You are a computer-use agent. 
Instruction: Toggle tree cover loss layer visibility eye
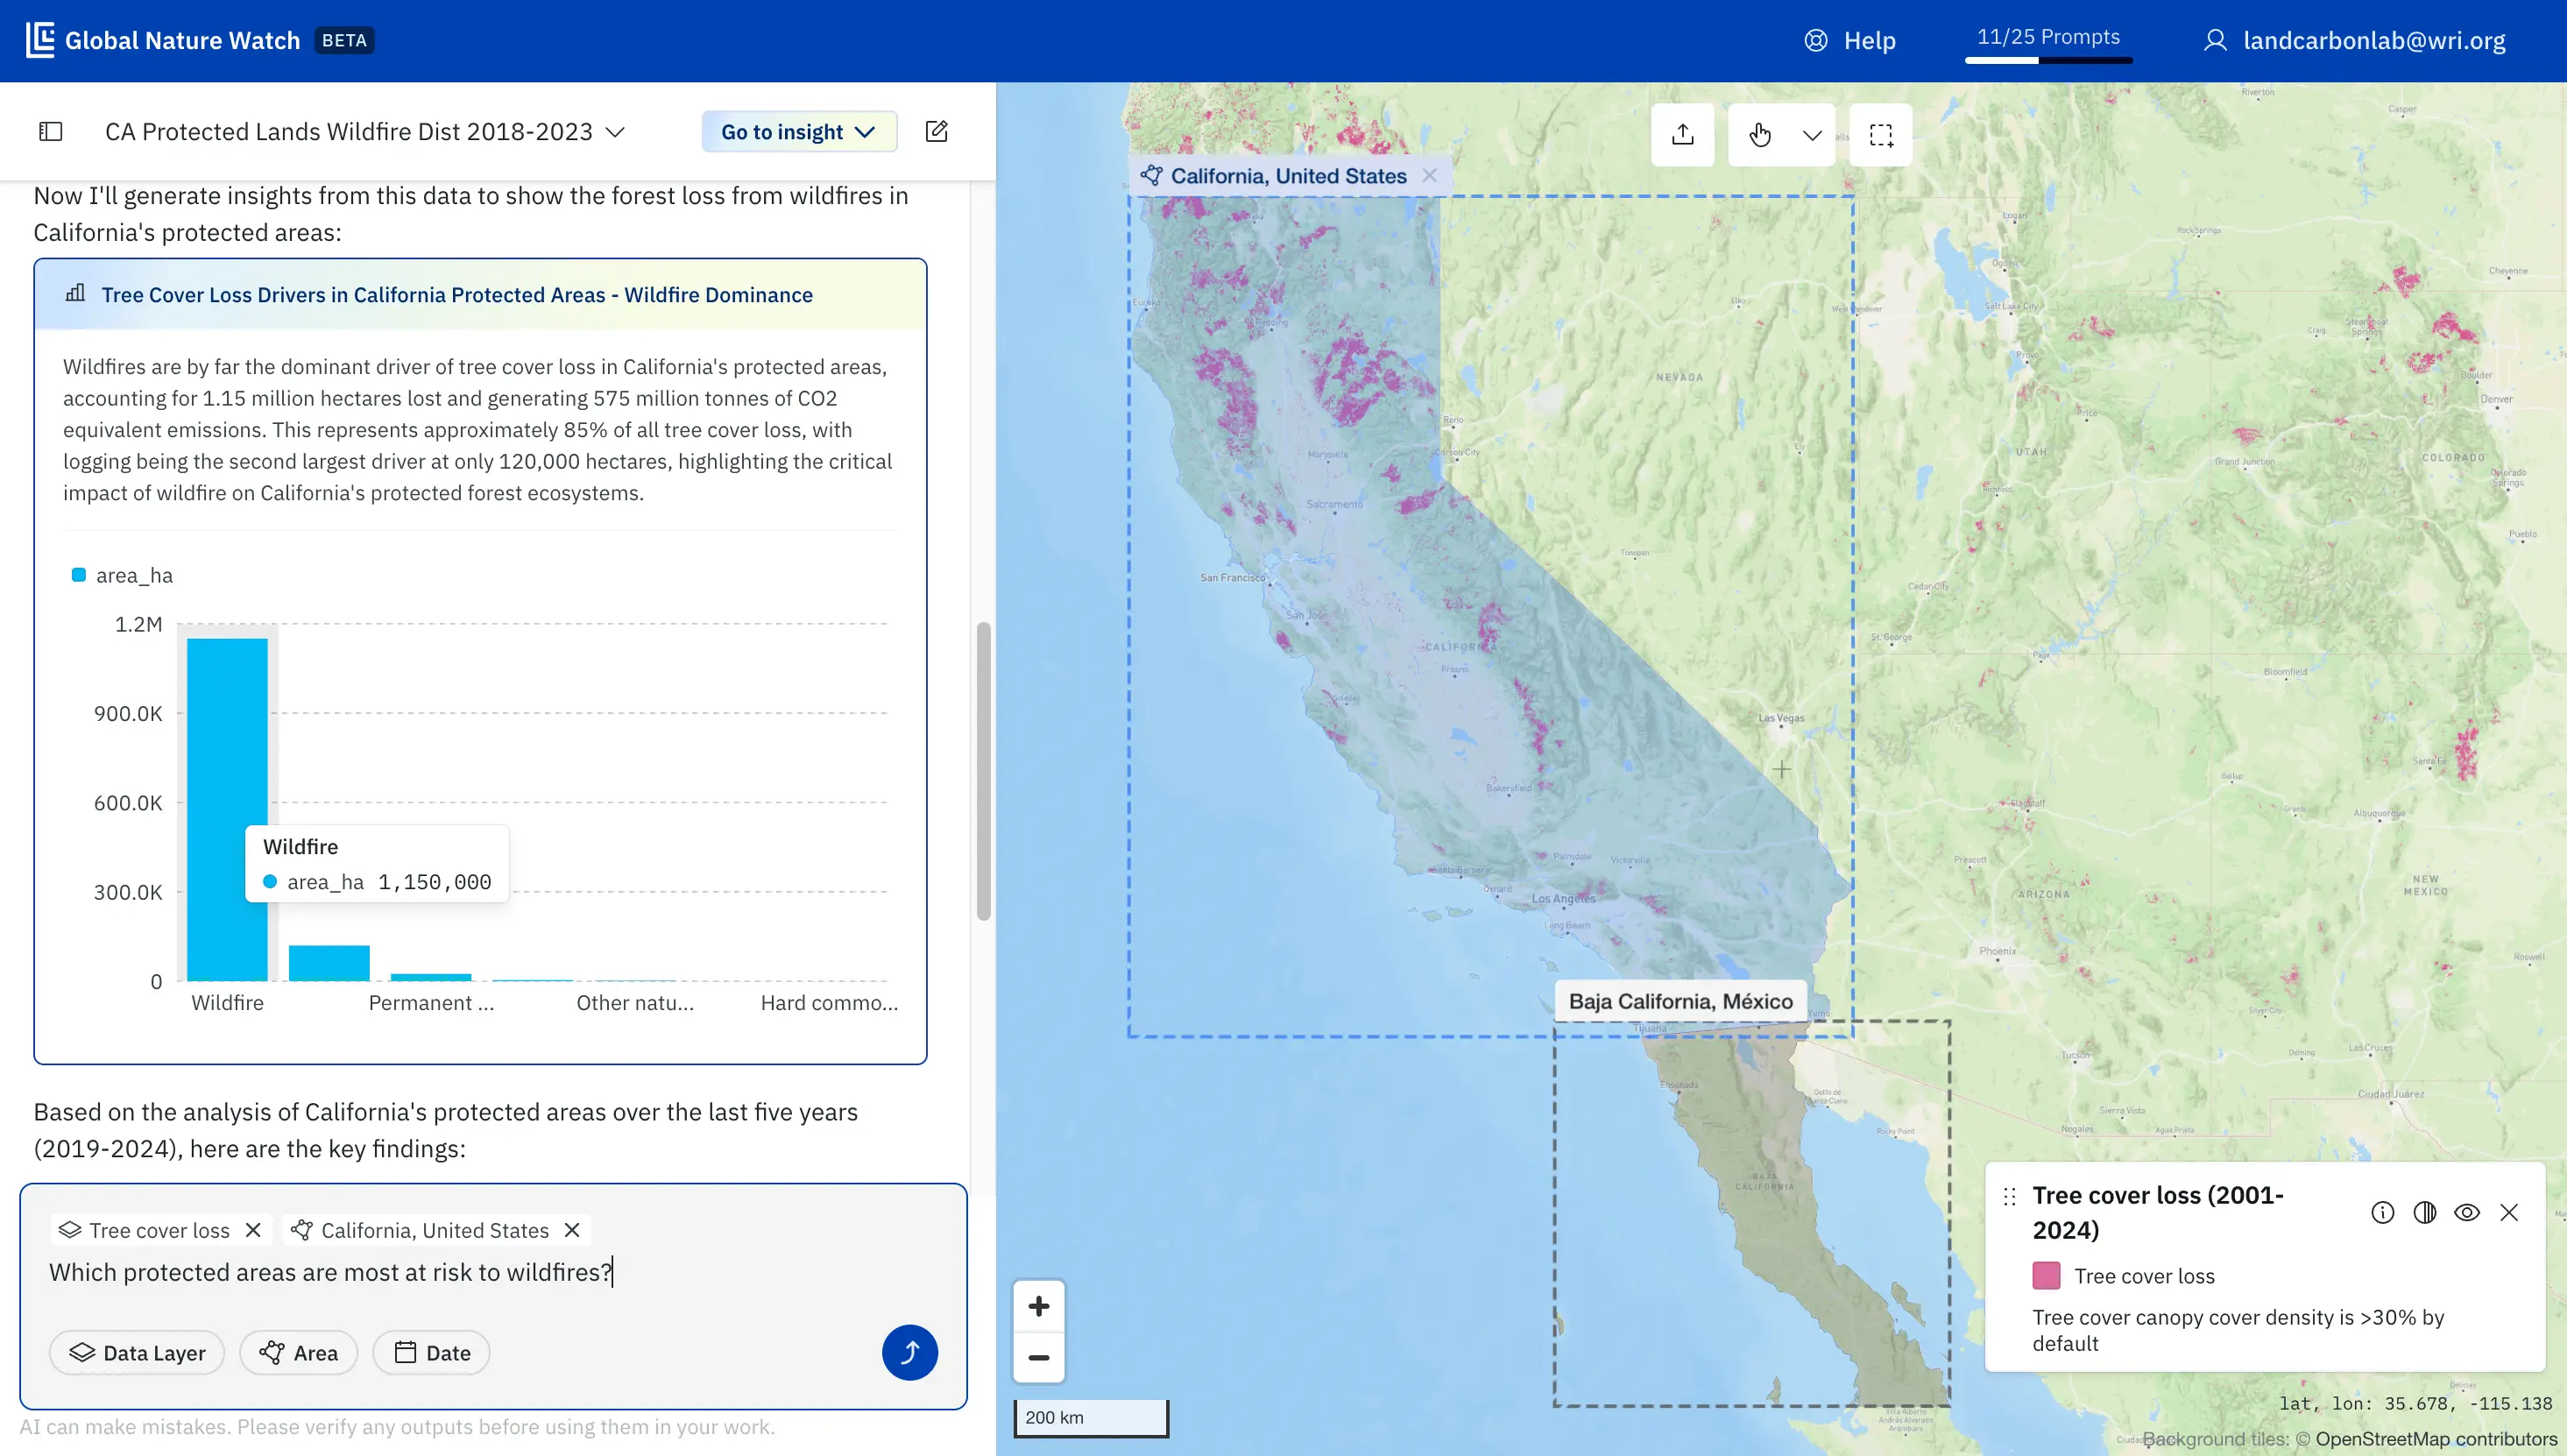coord(2466,1213)
